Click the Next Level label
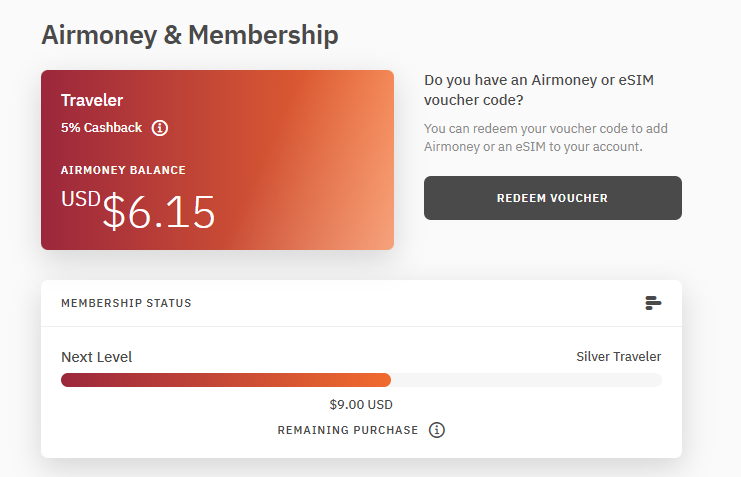 [x=96, y=357]
